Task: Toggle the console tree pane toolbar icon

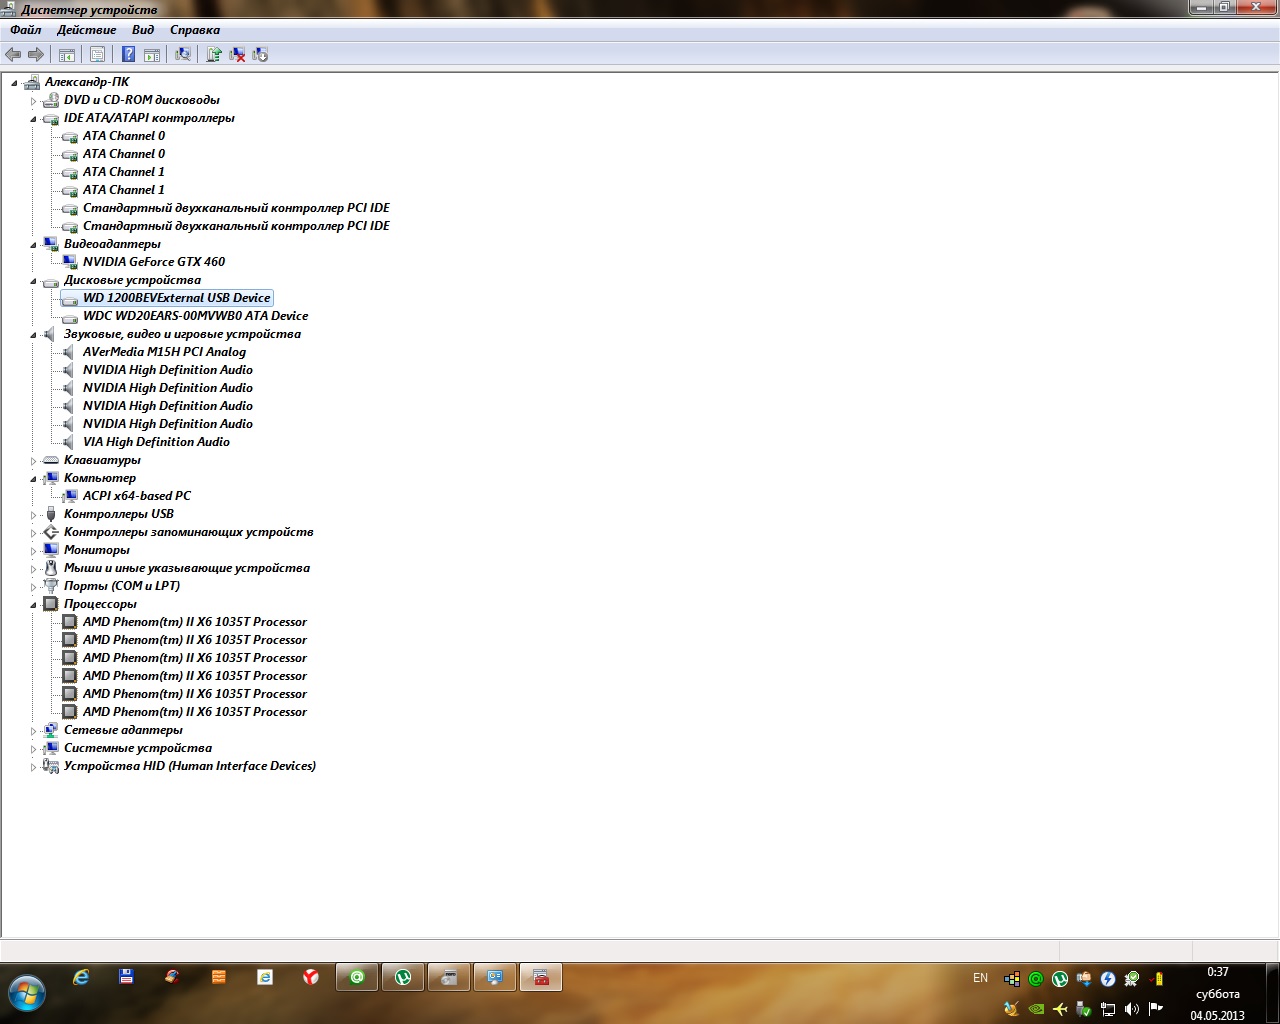Action: point(67,55)
